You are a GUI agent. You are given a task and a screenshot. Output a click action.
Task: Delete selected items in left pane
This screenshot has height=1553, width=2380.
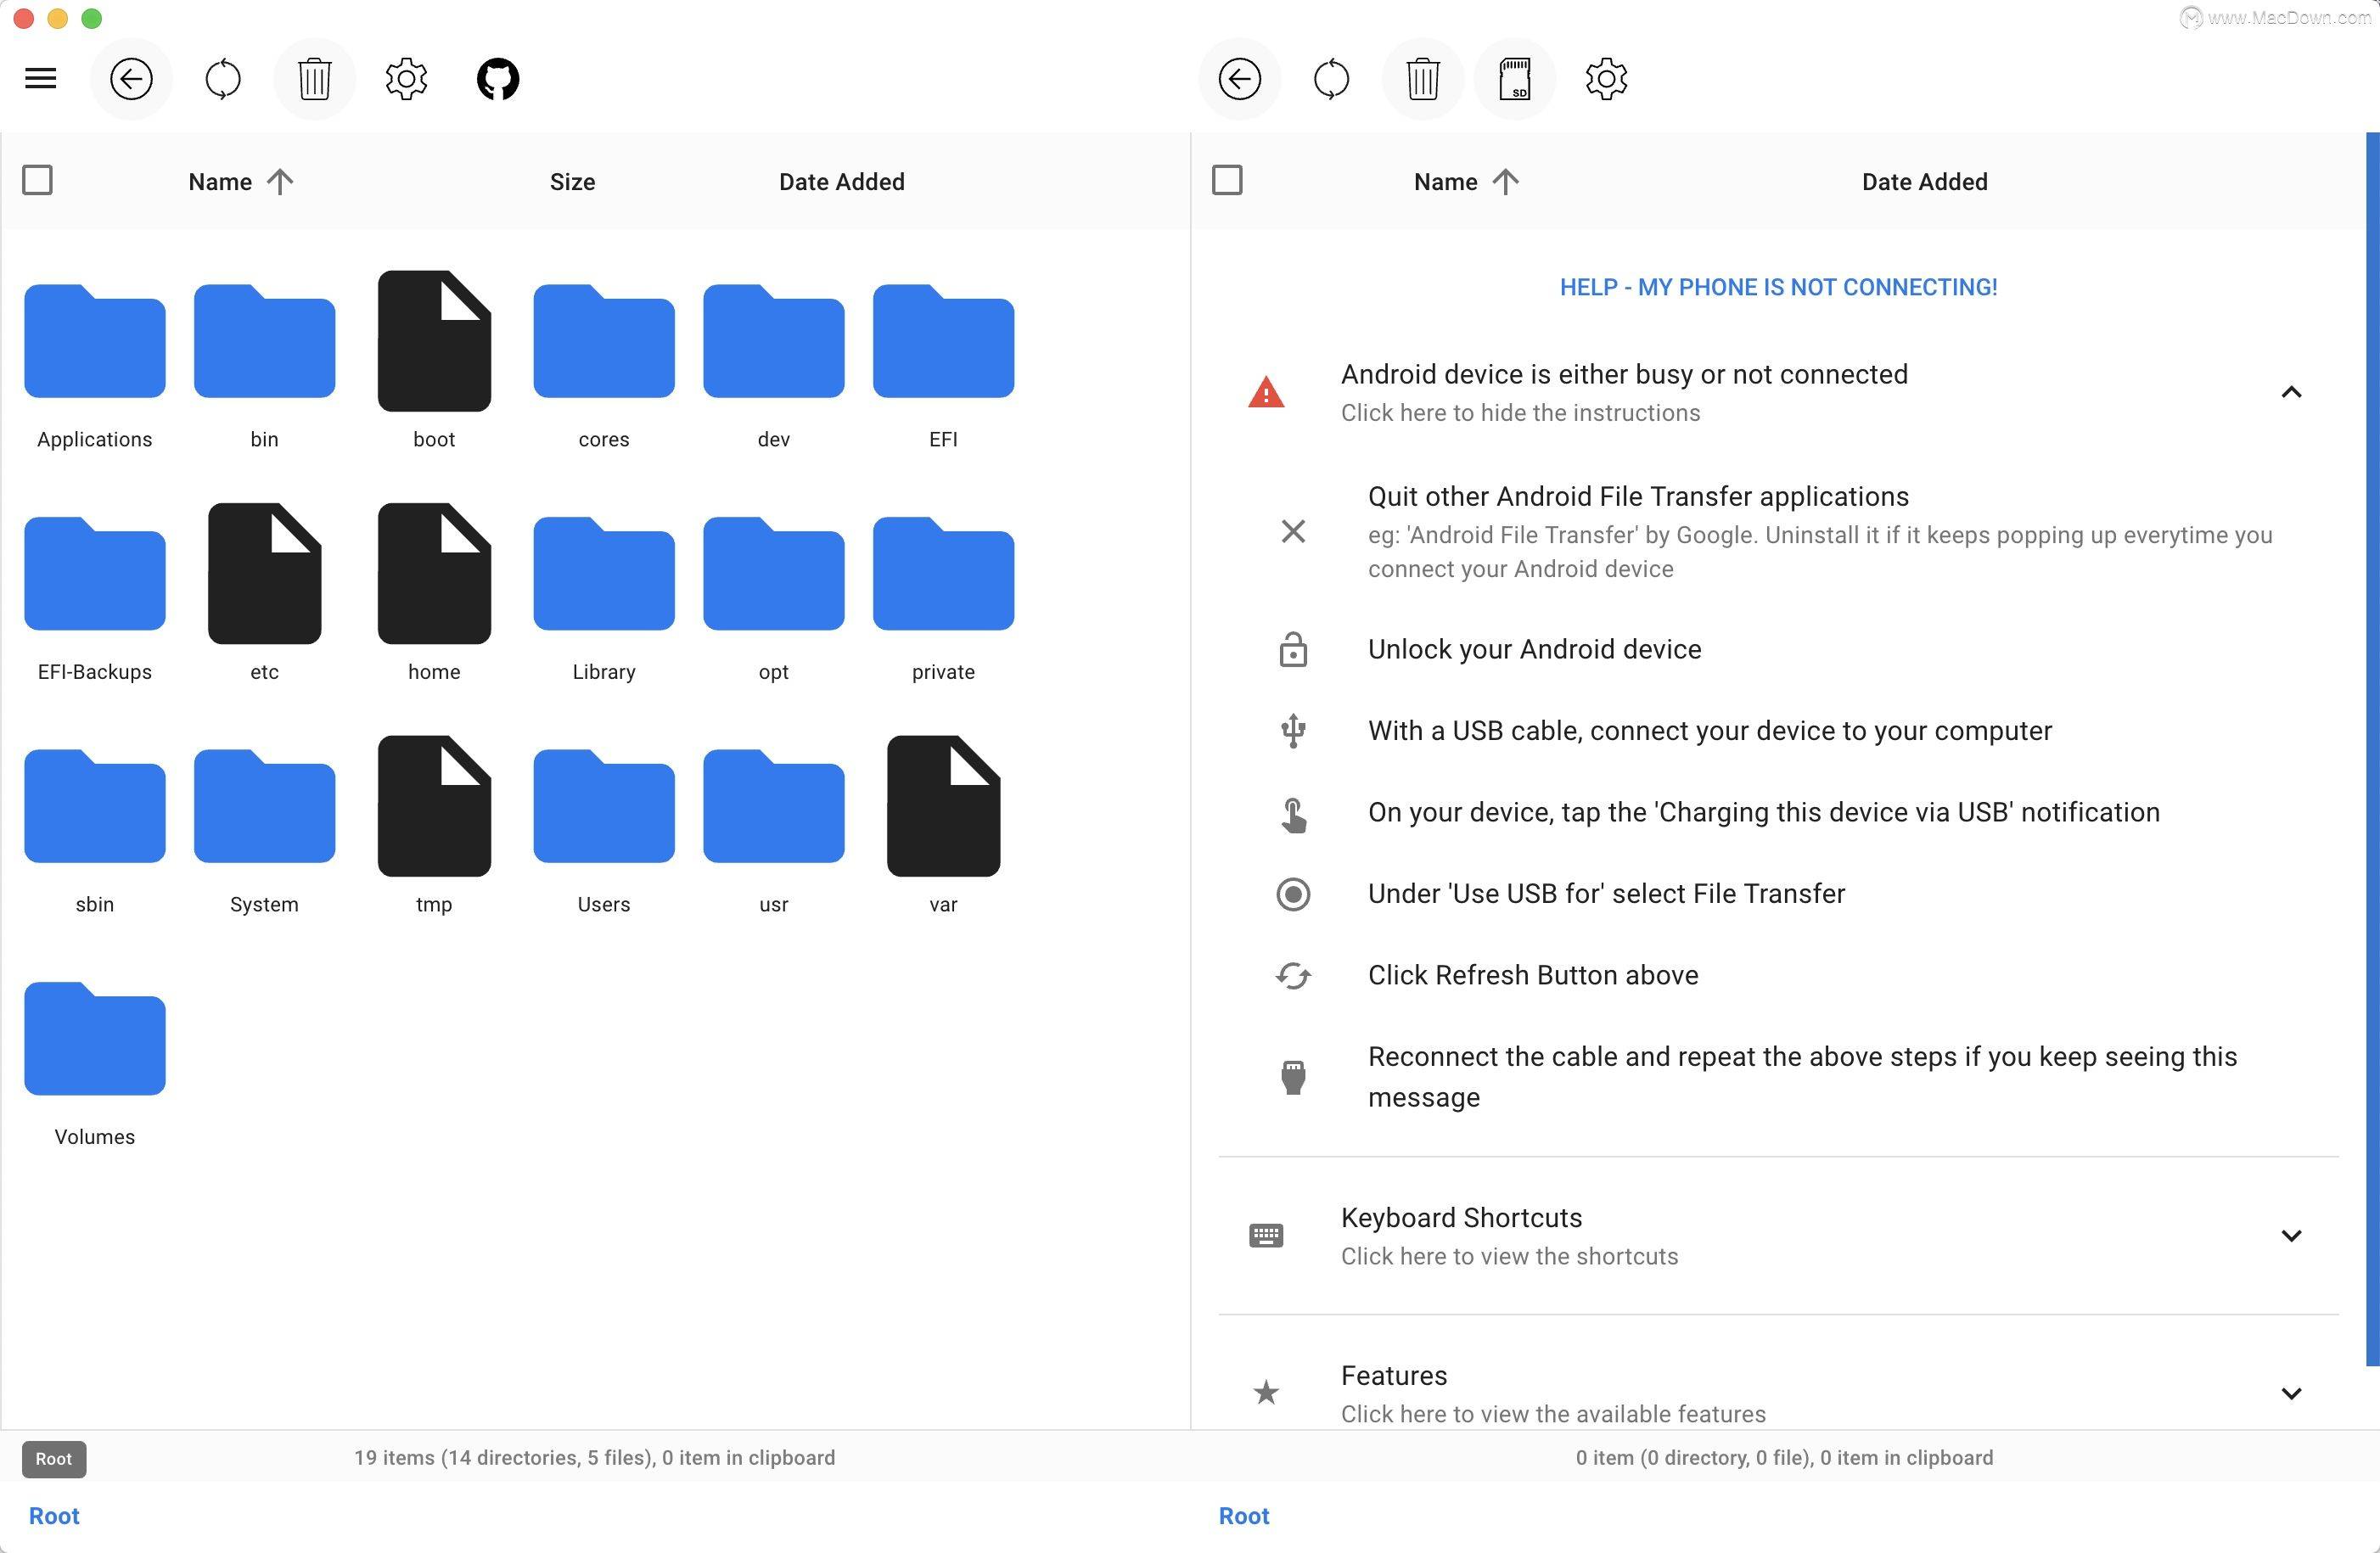(x=315, y=79)
